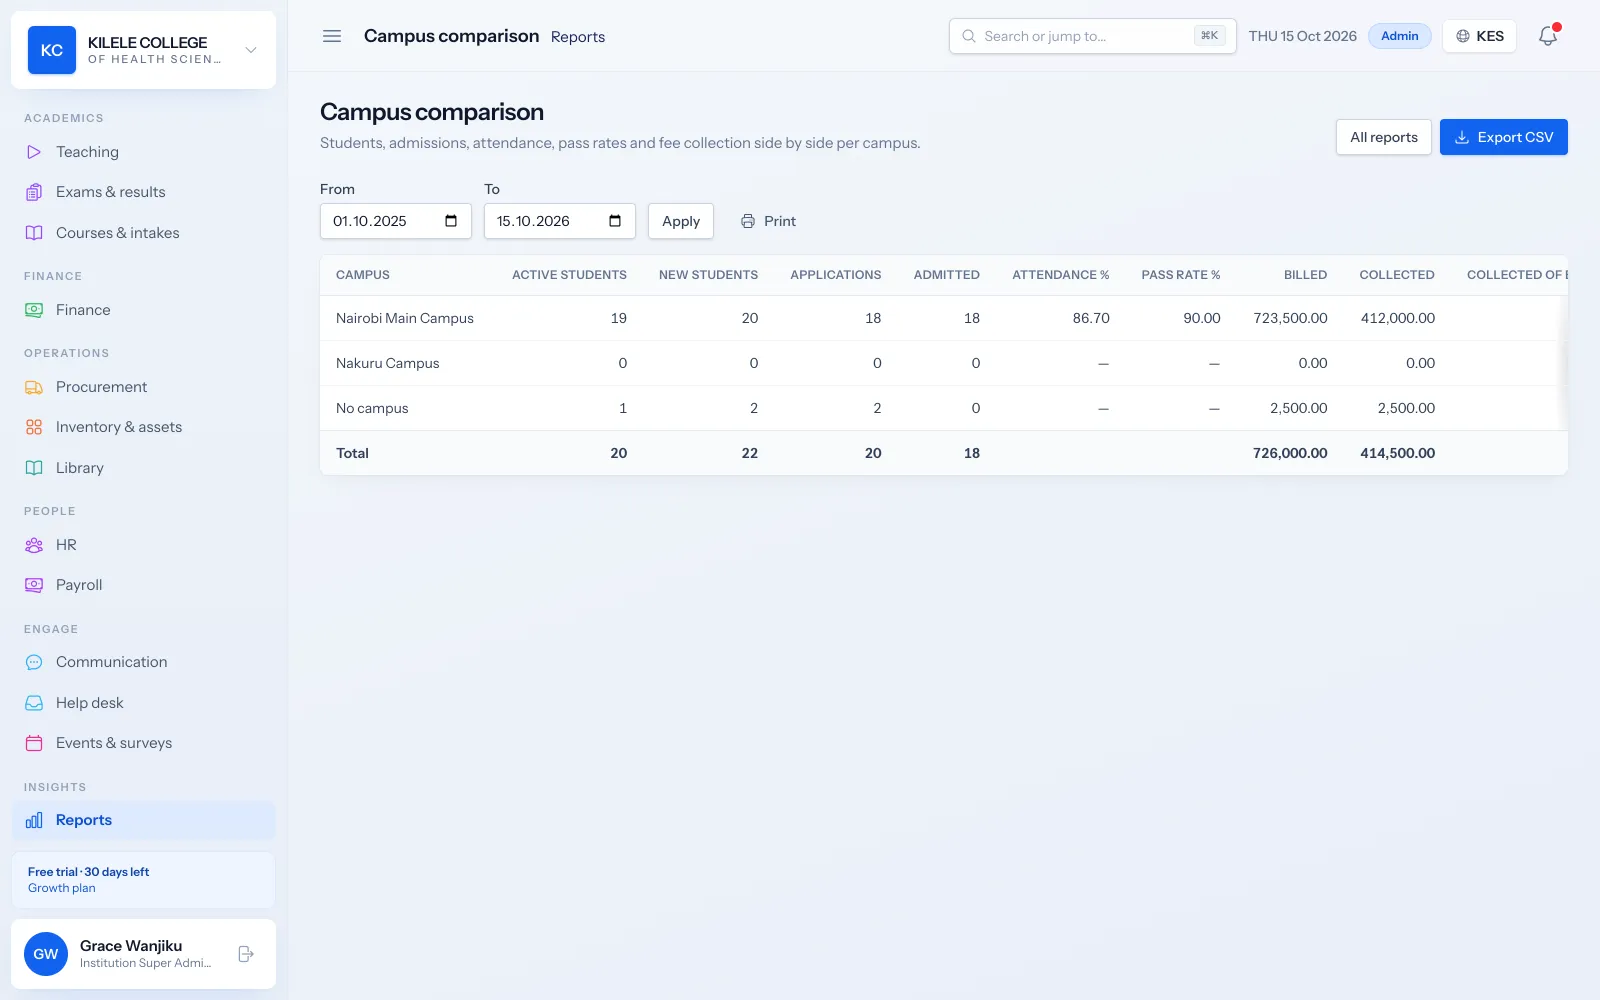This screenshot has height=1000, width=1600.
Task: Open Teaching in the sidebar
Action: point(143,152)
